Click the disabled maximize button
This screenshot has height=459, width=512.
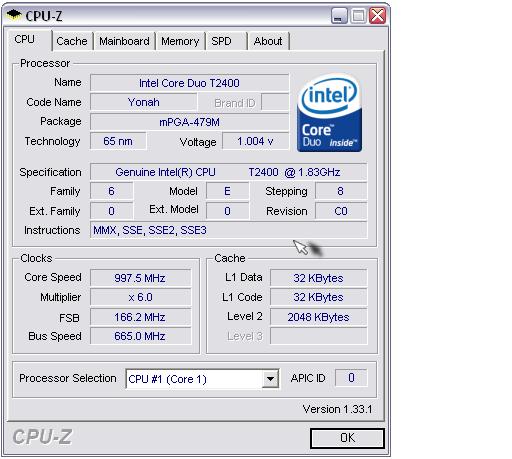[358, 16]
